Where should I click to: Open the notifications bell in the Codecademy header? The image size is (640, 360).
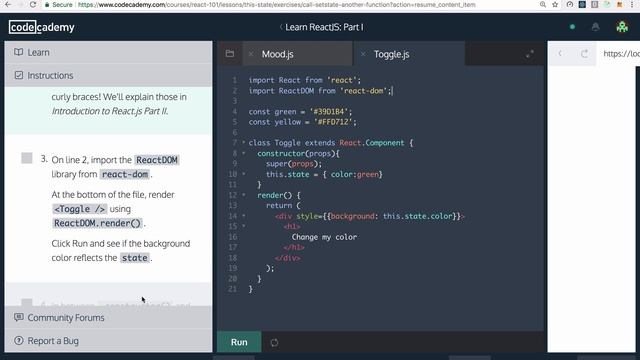click(x=596, y=27)
